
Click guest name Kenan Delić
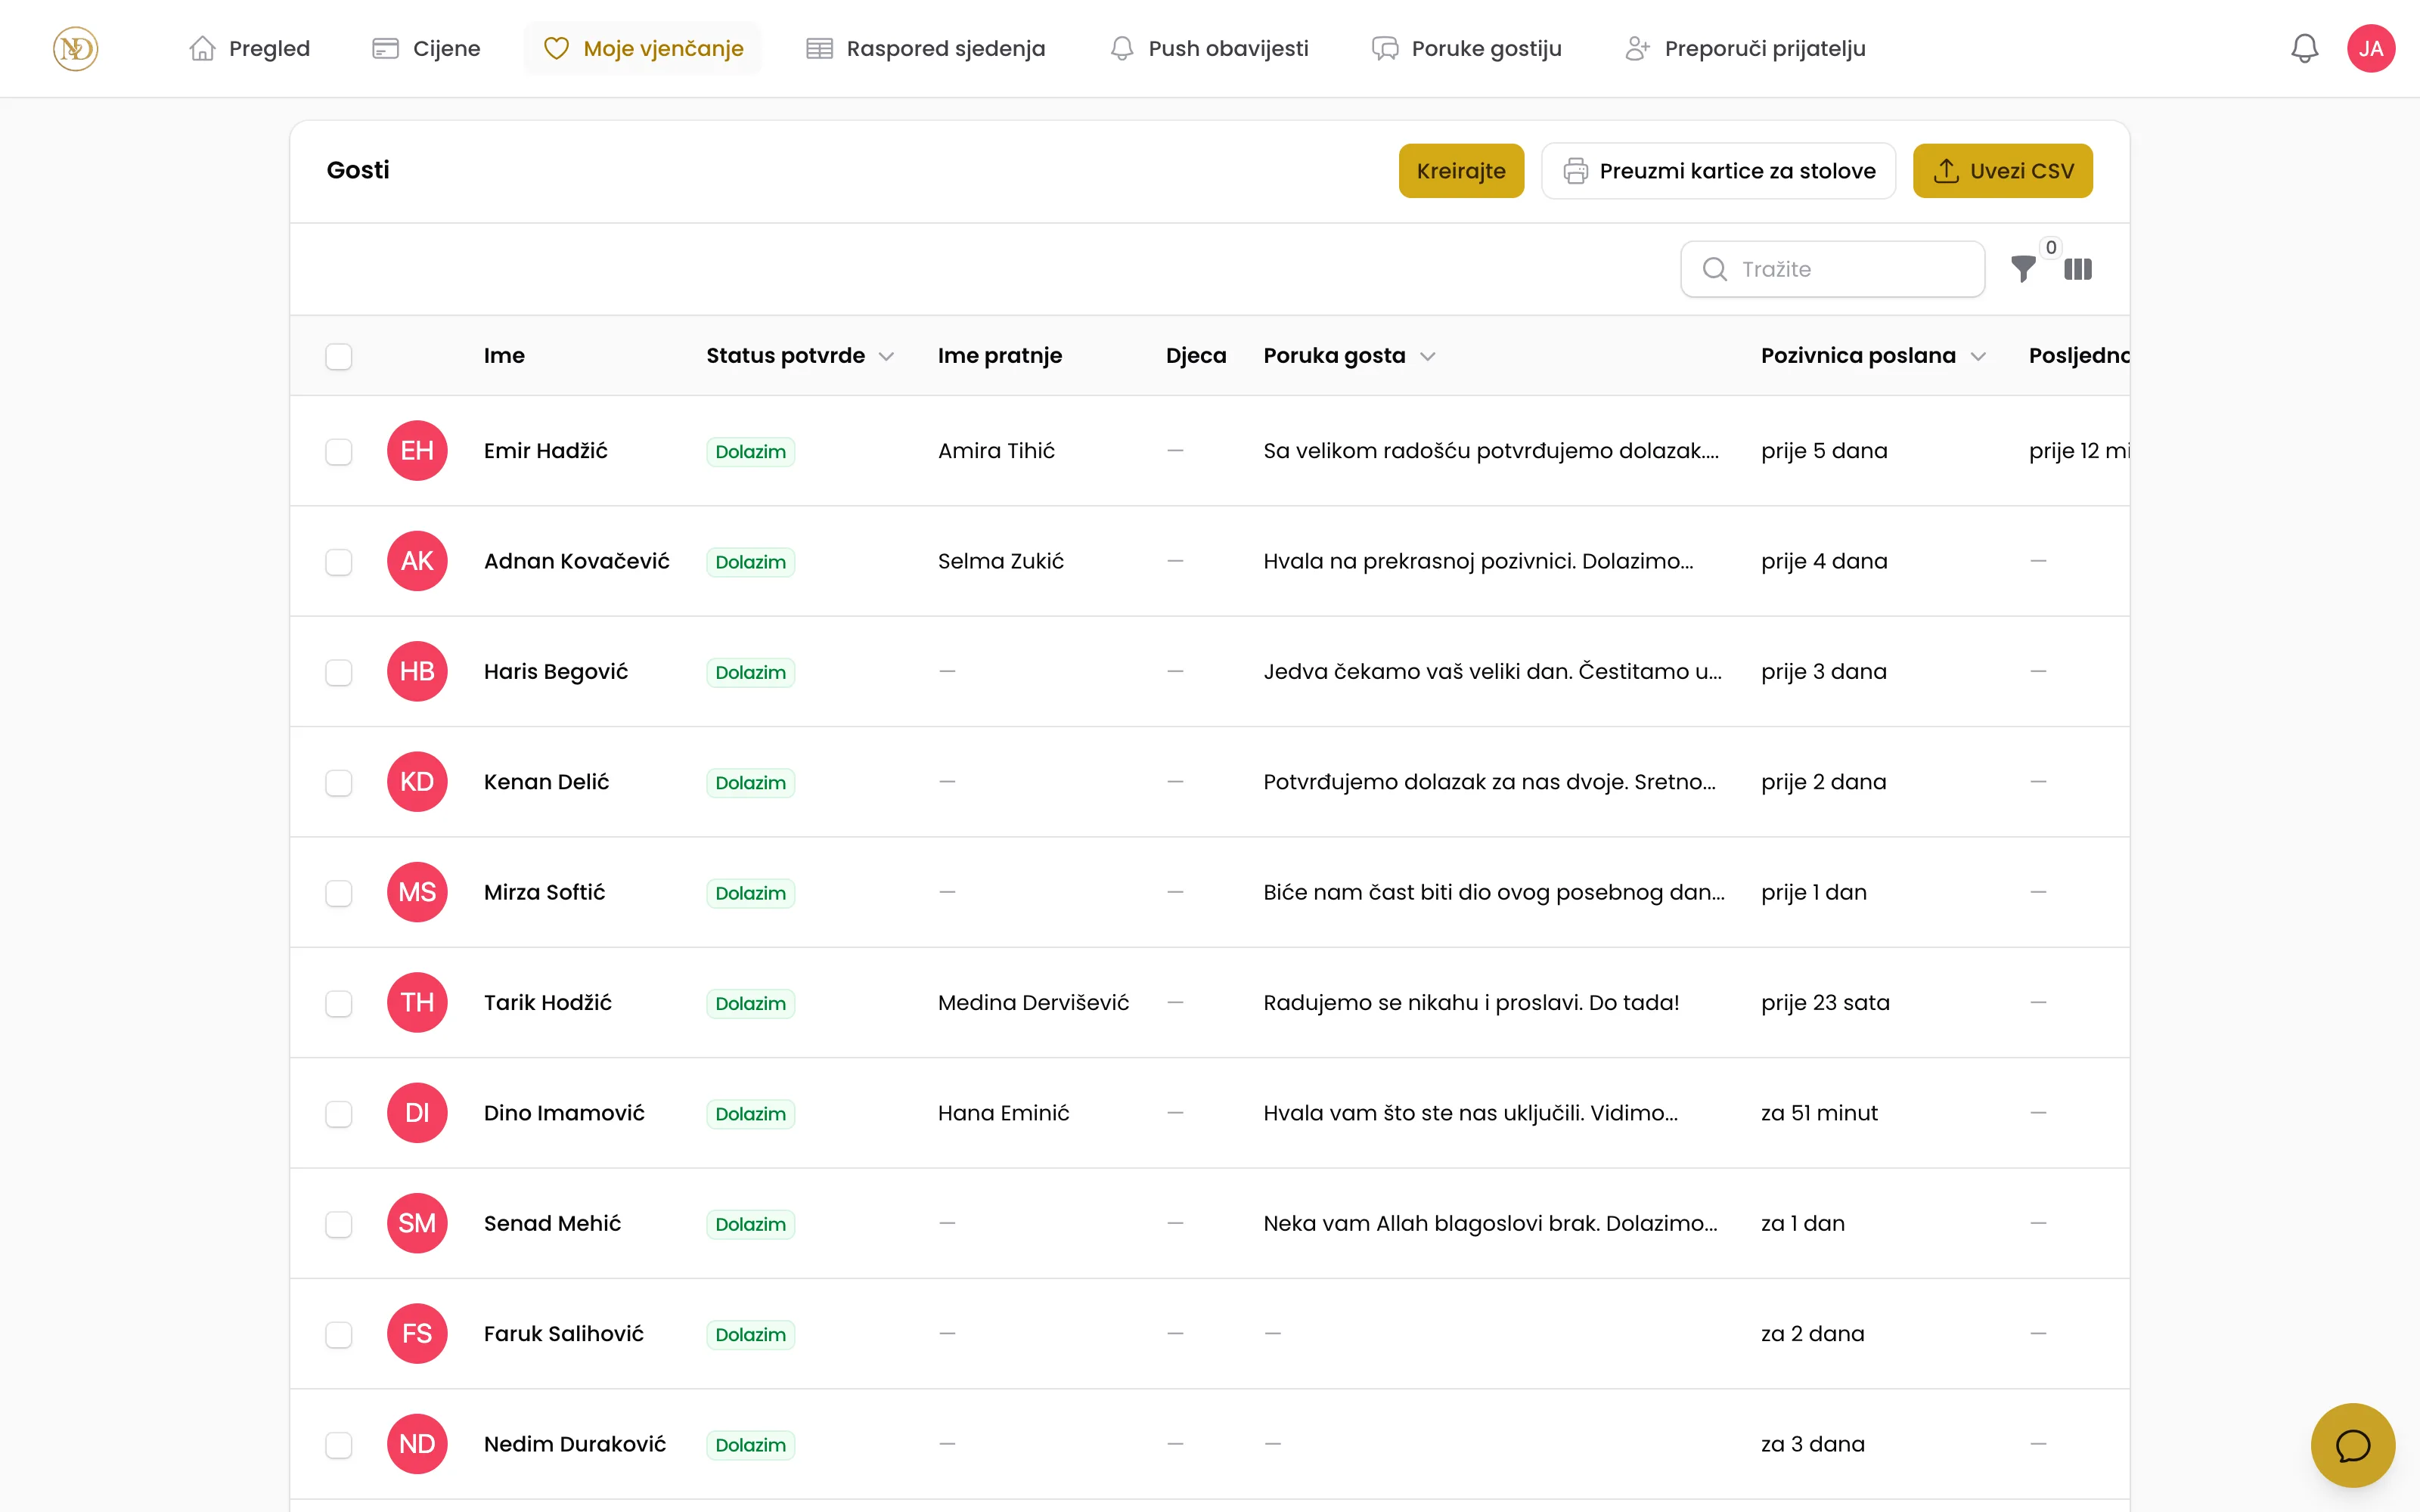tap(546, 782)
